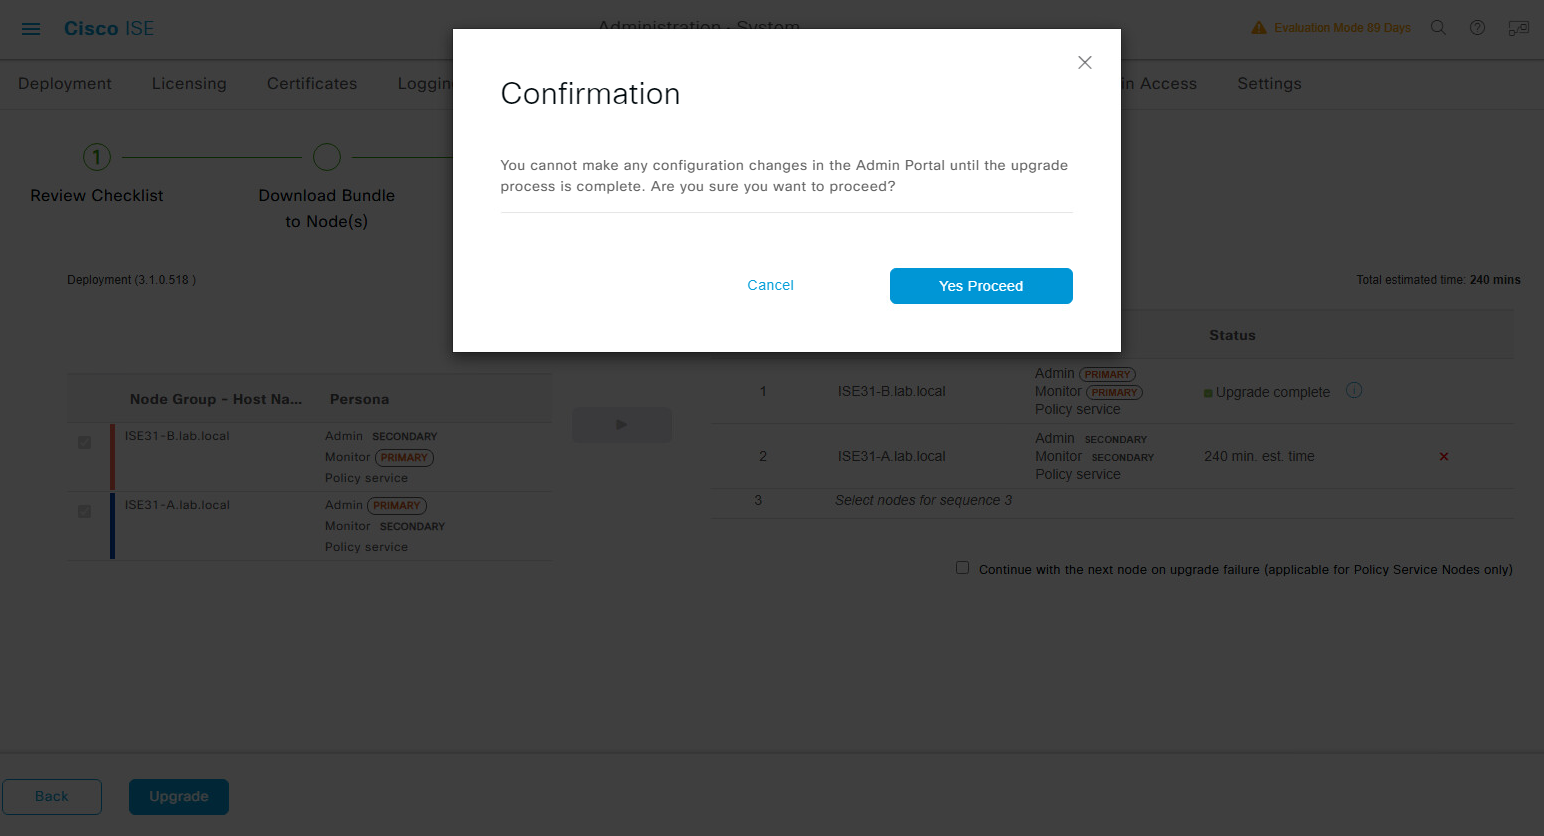The height and width of the screenshot is (836, 1544).
Task: Open the Settings tab
Action: click(x=1269, y=84)
